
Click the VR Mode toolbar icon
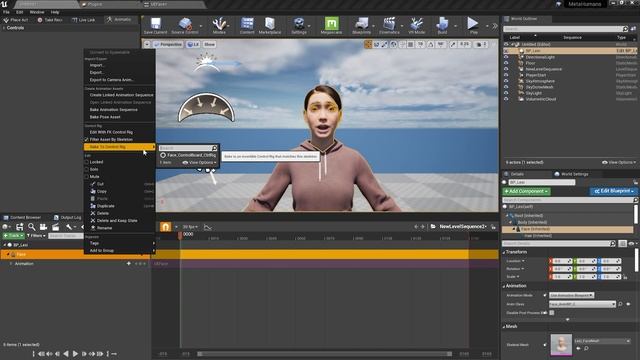pos(417,24)
